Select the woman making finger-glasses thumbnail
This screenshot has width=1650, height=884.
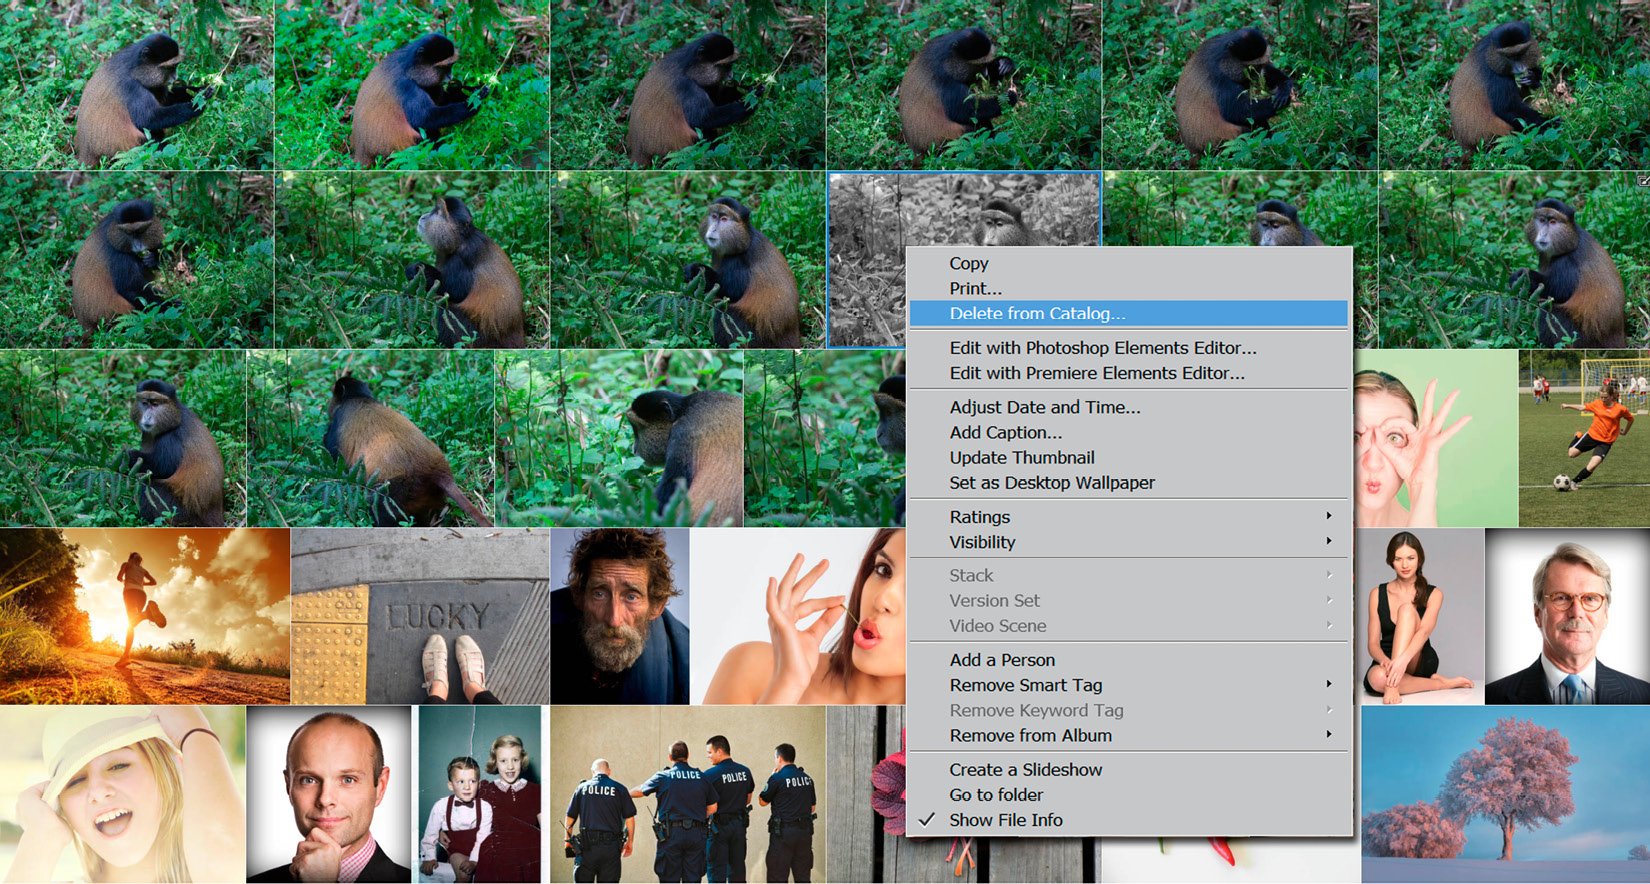point(1436,438)
